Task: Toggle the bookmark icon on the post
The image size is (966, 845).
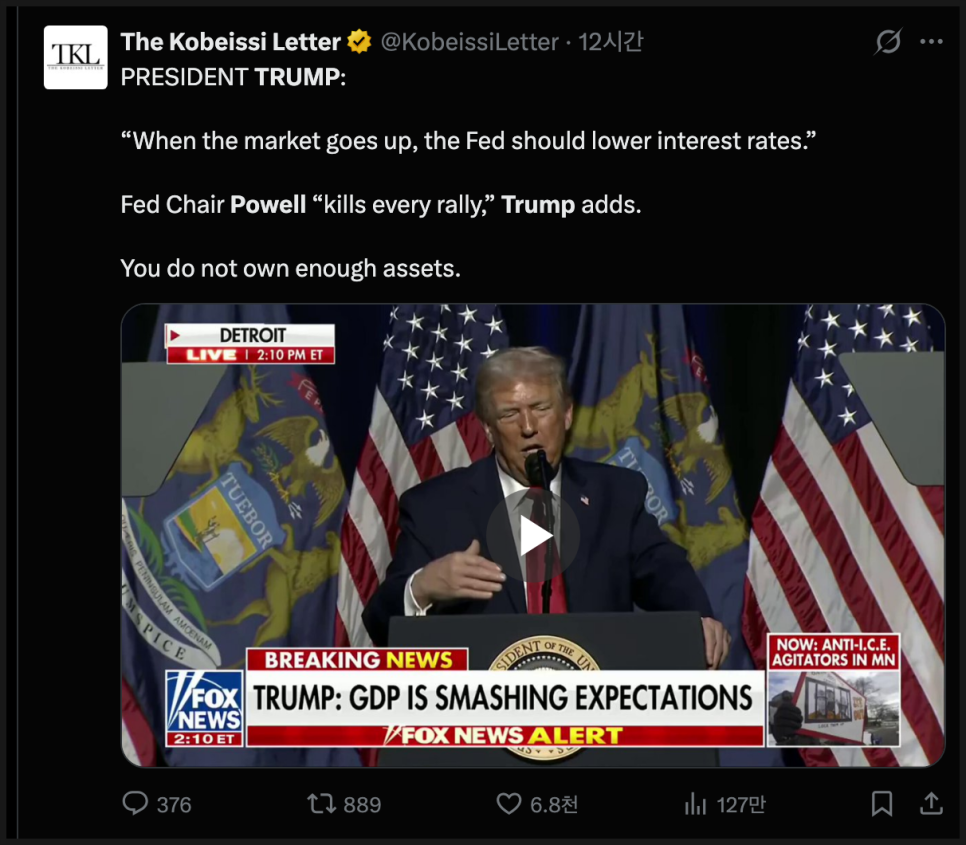Action: tap(881, 803)
